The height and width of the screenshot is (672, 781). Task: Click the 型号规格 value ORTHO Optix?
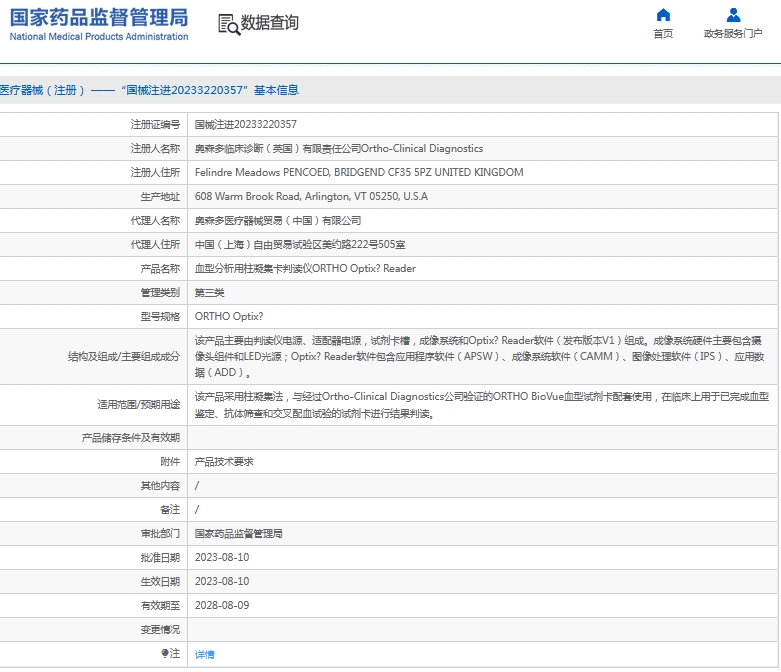(229, 316)
